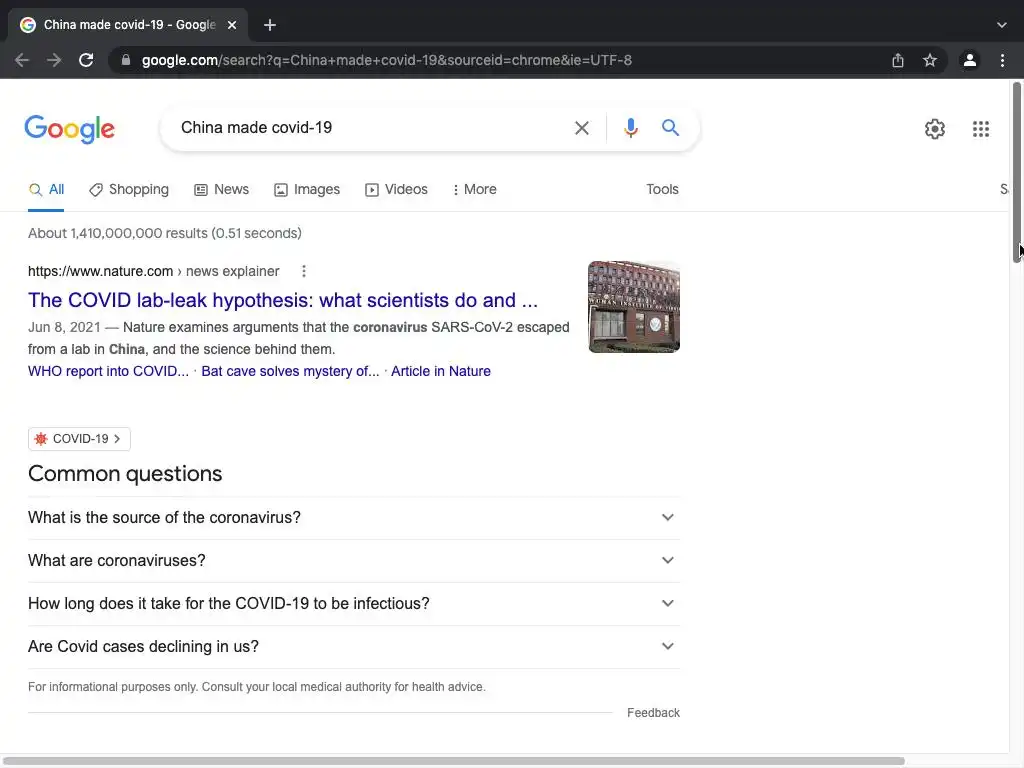
Task: Open the tab search chevron in the title bar
Action: (1002, 25)
